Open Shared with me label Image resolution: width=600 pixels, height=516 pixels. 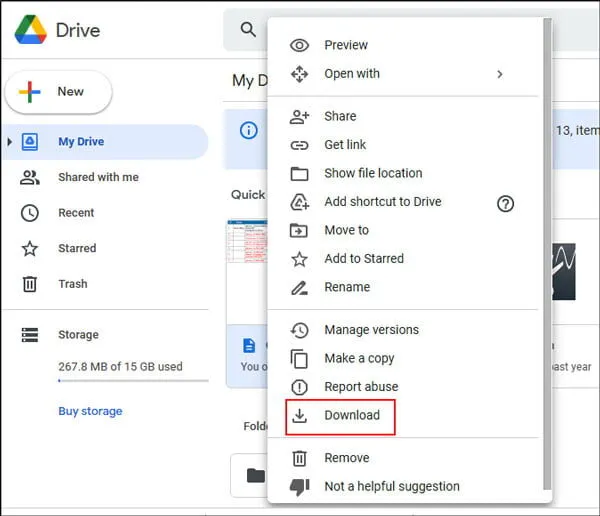click(x=98, y=177)
